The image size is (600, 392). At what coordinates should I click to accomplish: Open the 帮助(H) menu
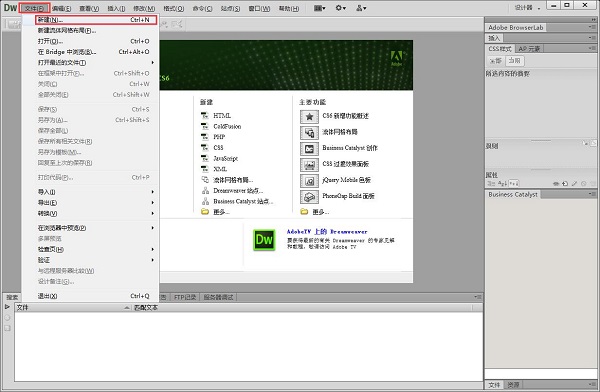289,8
